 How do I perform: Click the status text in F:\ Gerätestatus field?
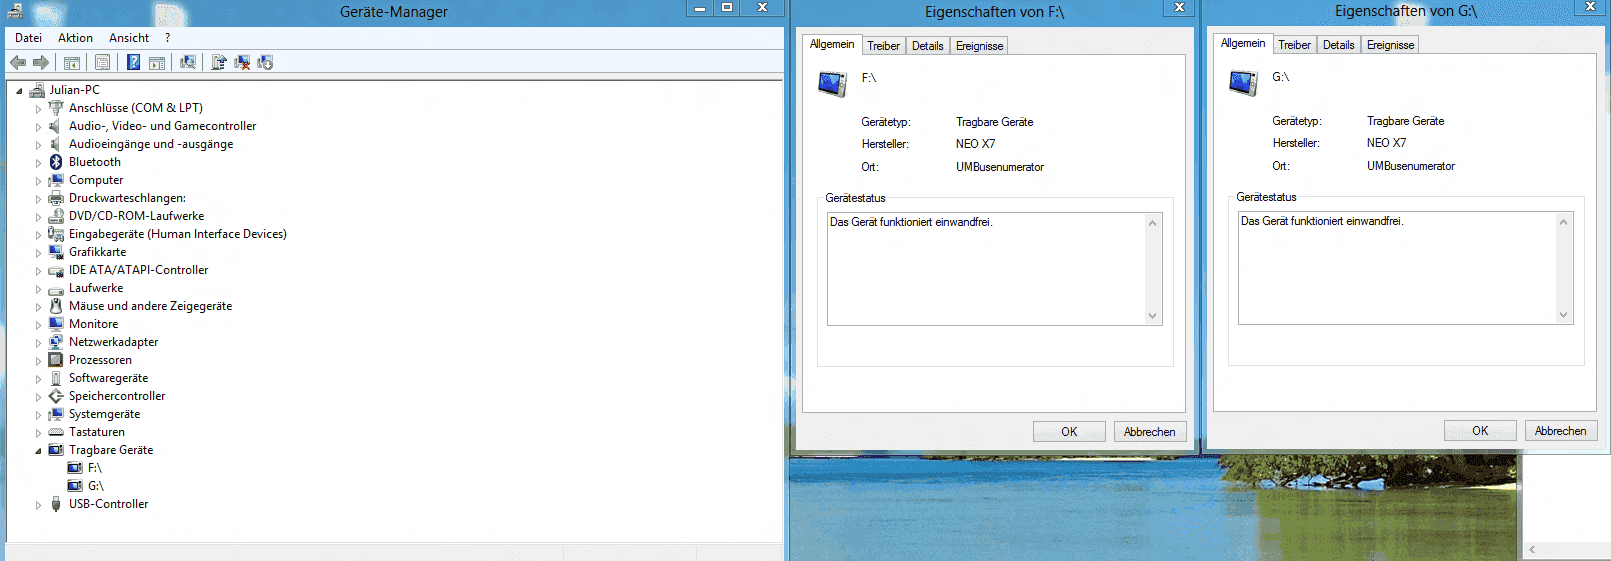tap(911, 222)
